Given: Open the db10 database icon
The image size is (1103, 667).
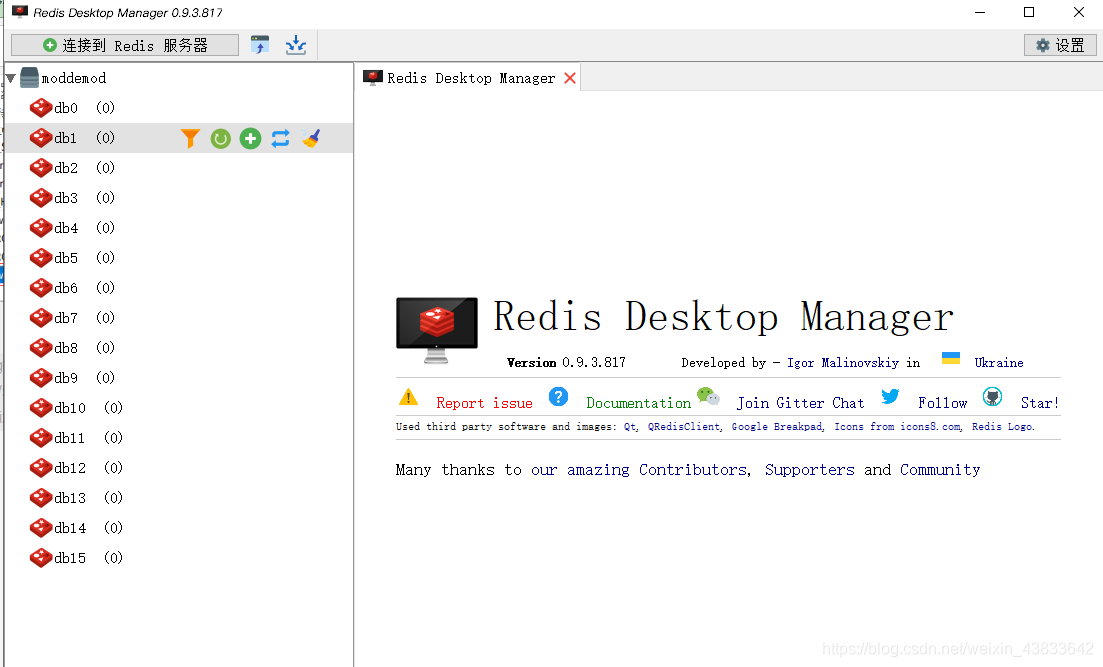Looking at the screenshot, I should pyautogui.click(x=41, y=408).
